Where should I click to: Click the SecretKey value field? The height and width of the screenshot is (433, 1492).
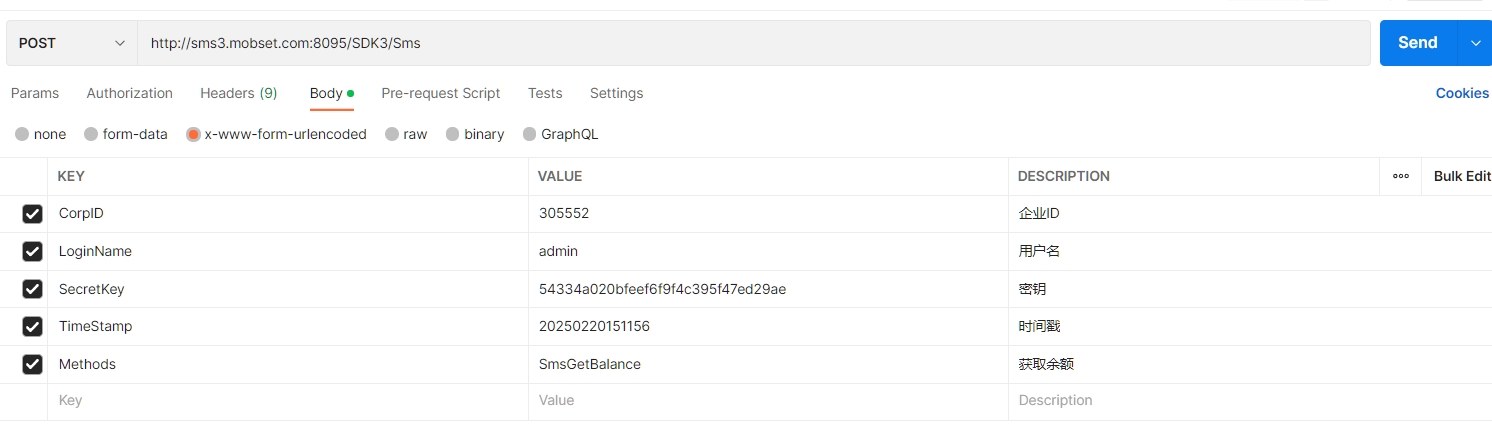coord(767,289)
